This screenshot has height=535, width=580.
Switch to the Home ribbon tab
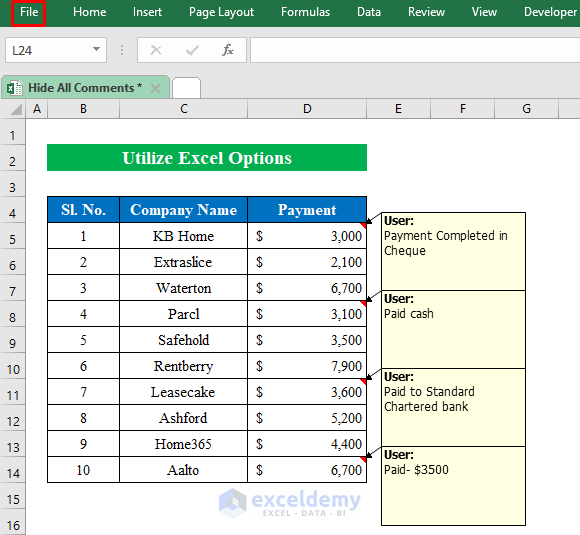pos(90,12)
